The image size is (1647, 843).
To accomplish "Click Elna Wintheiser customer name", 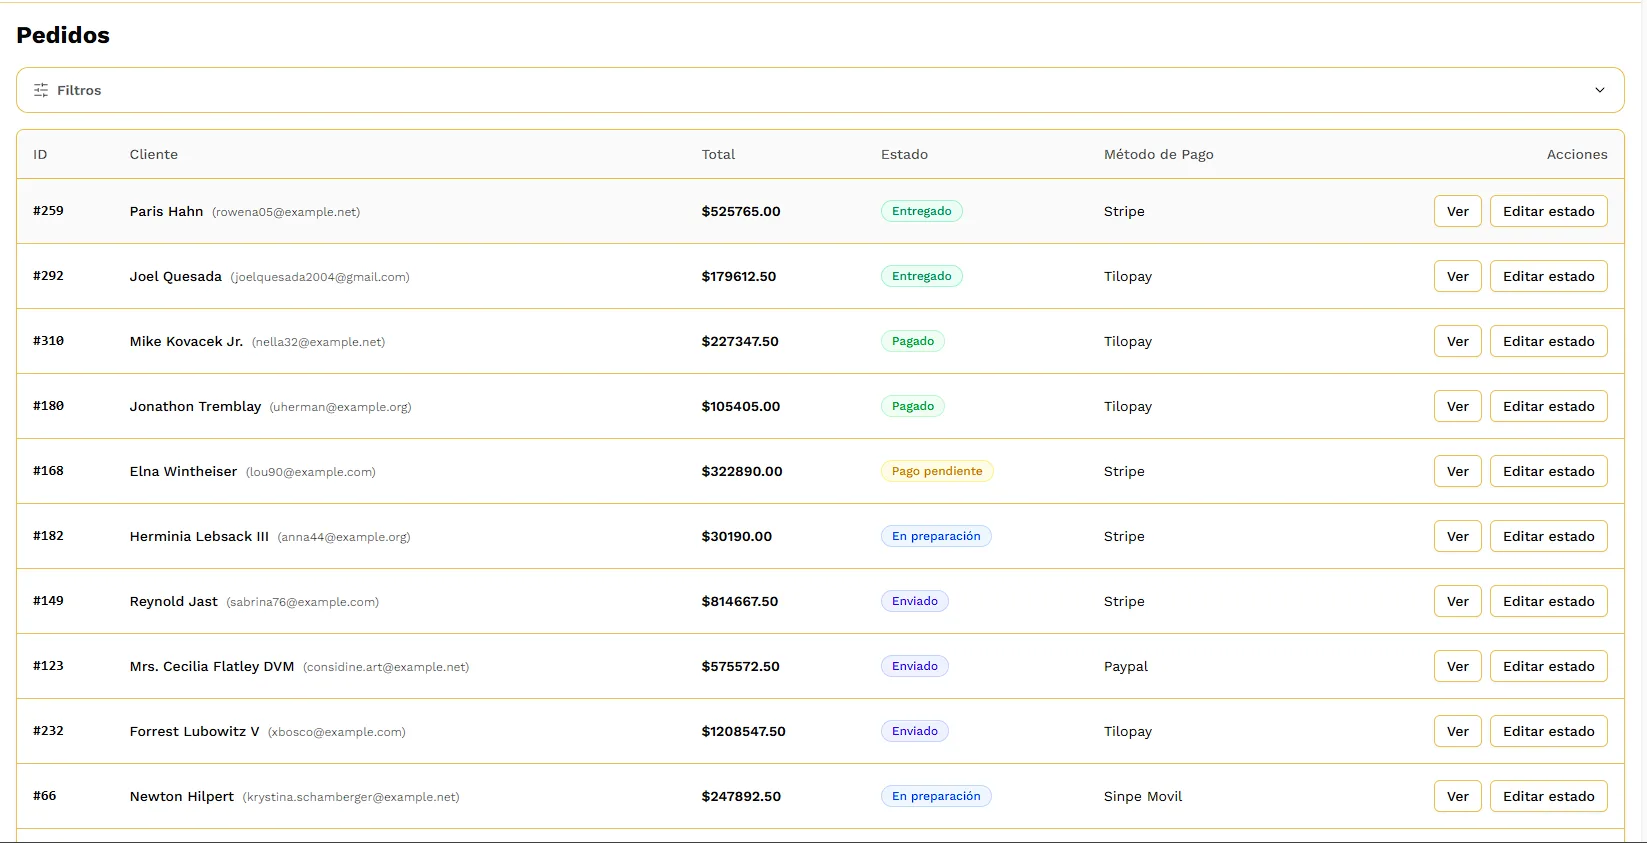I will coord(183,471).
